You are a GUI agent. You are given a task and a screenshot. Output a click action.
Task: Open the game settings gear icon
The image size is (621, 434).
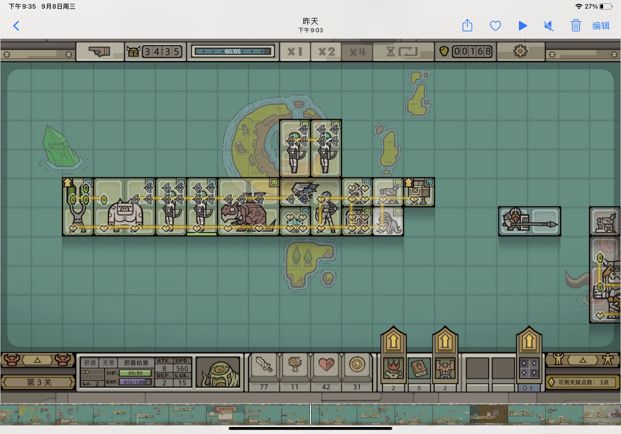pyautogui.click(x=520, y=51)
